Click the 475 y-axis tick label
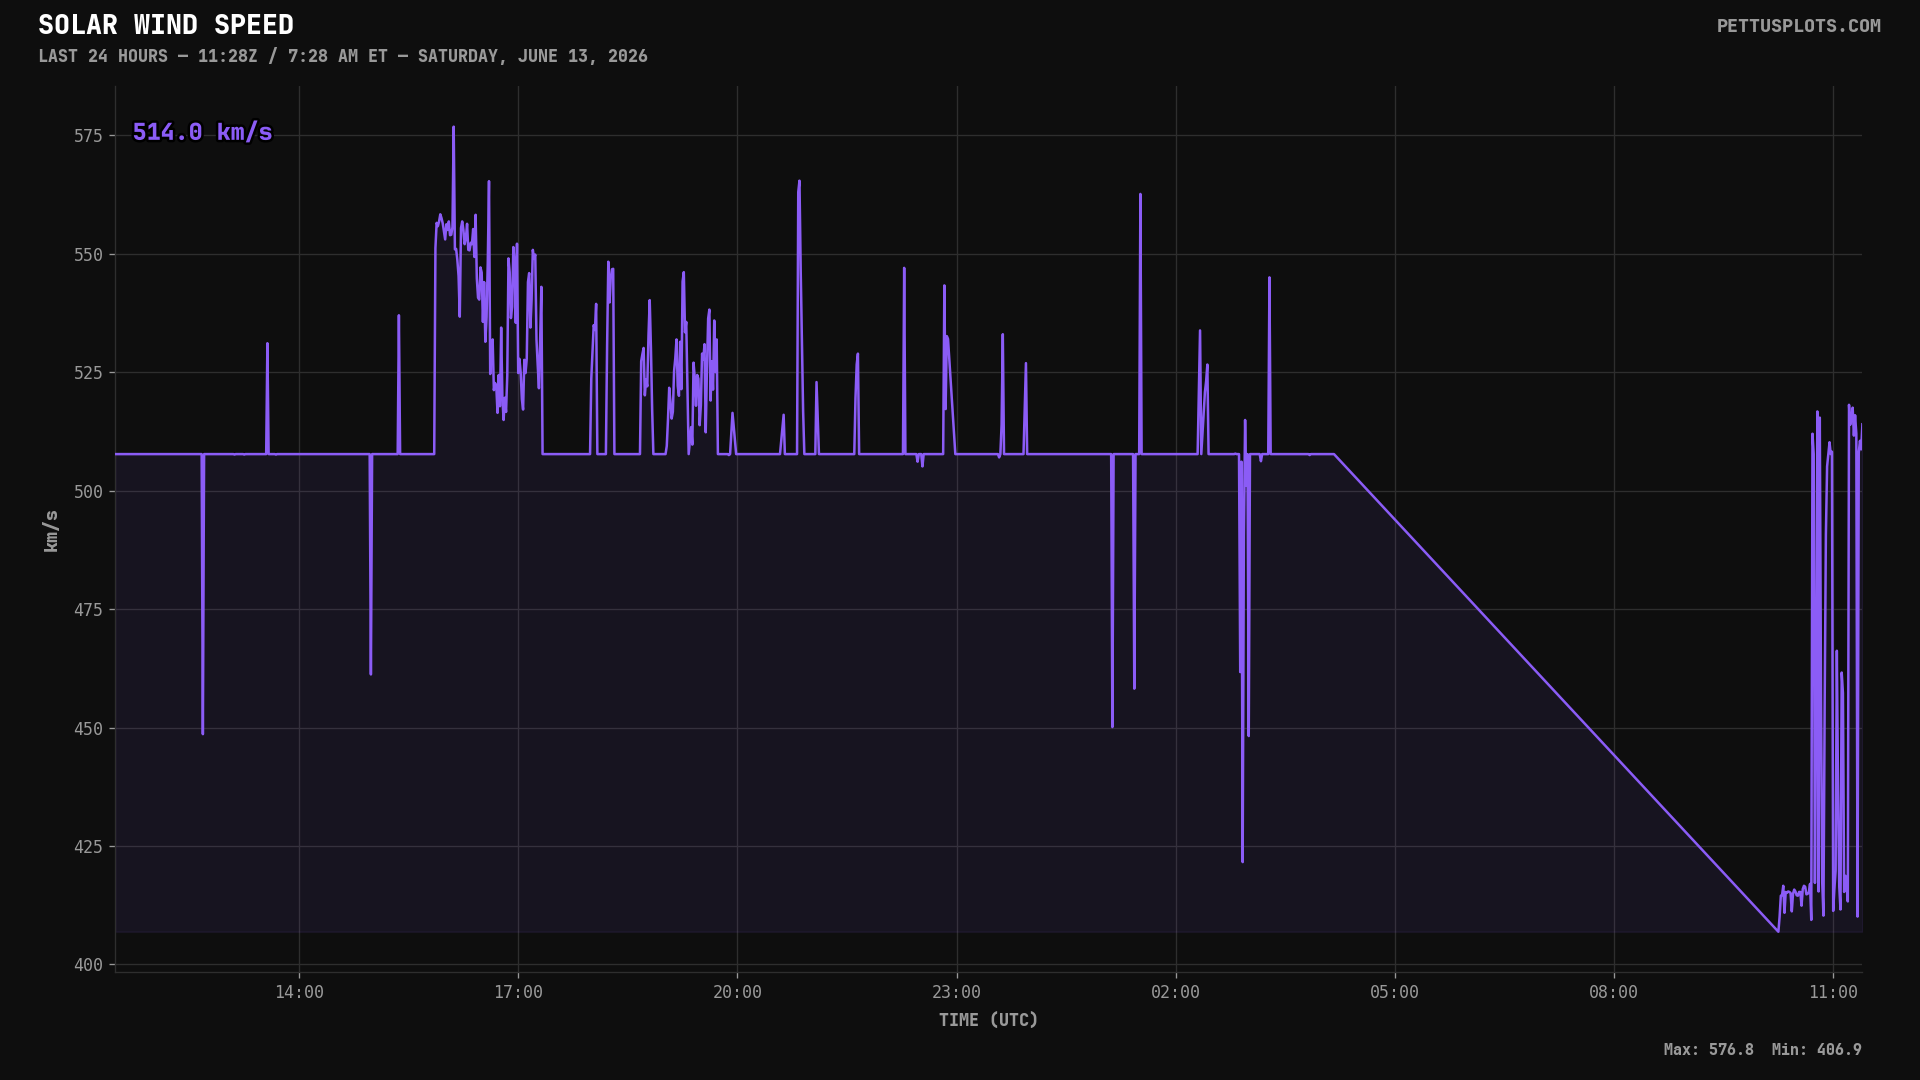 point(88,610)
